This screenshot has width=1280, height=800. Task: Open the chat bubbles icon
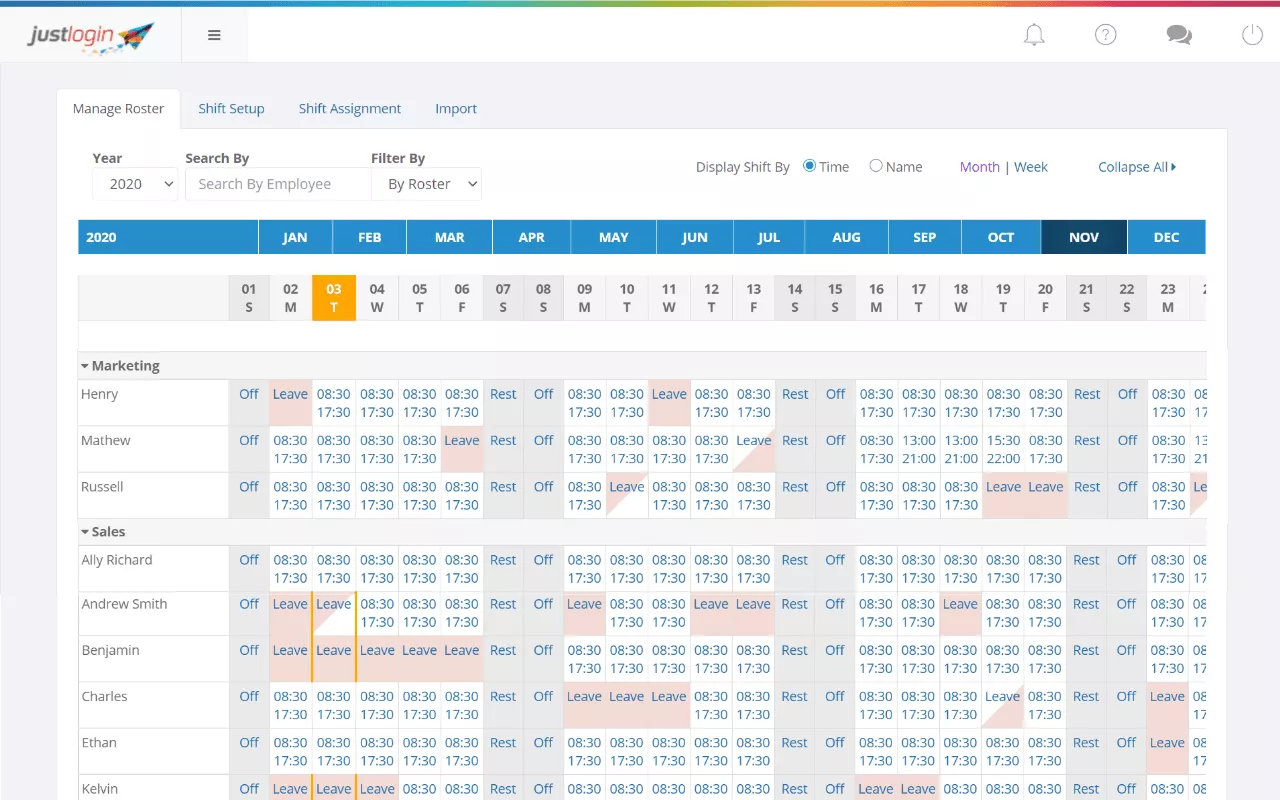[x=1179, y=35]
